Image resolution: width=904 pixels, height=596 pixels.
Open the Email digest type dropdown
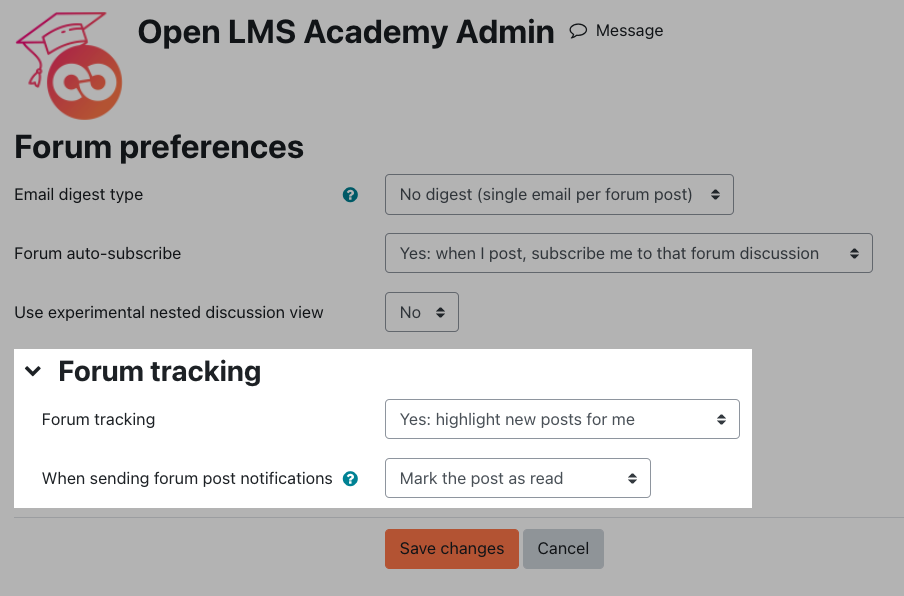(x=559, y=195)
